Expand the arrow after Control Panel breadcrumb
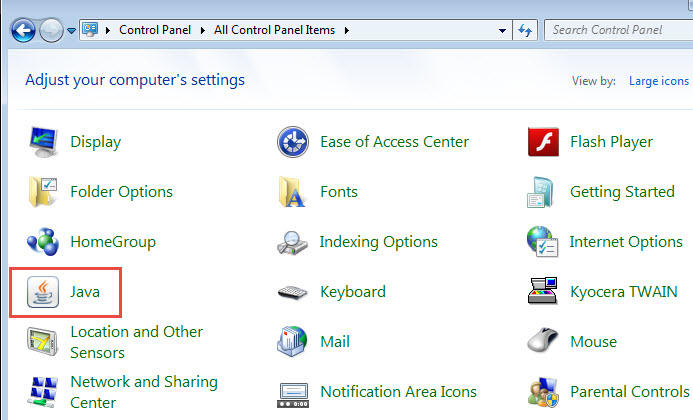 click(x=207, y=30)
